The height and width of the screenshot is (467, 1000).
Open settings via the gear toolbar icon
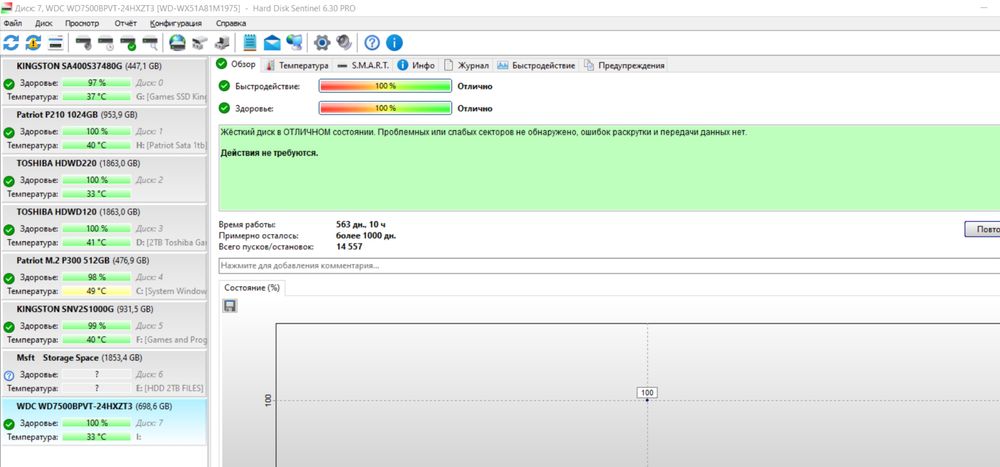coord(322,43)
